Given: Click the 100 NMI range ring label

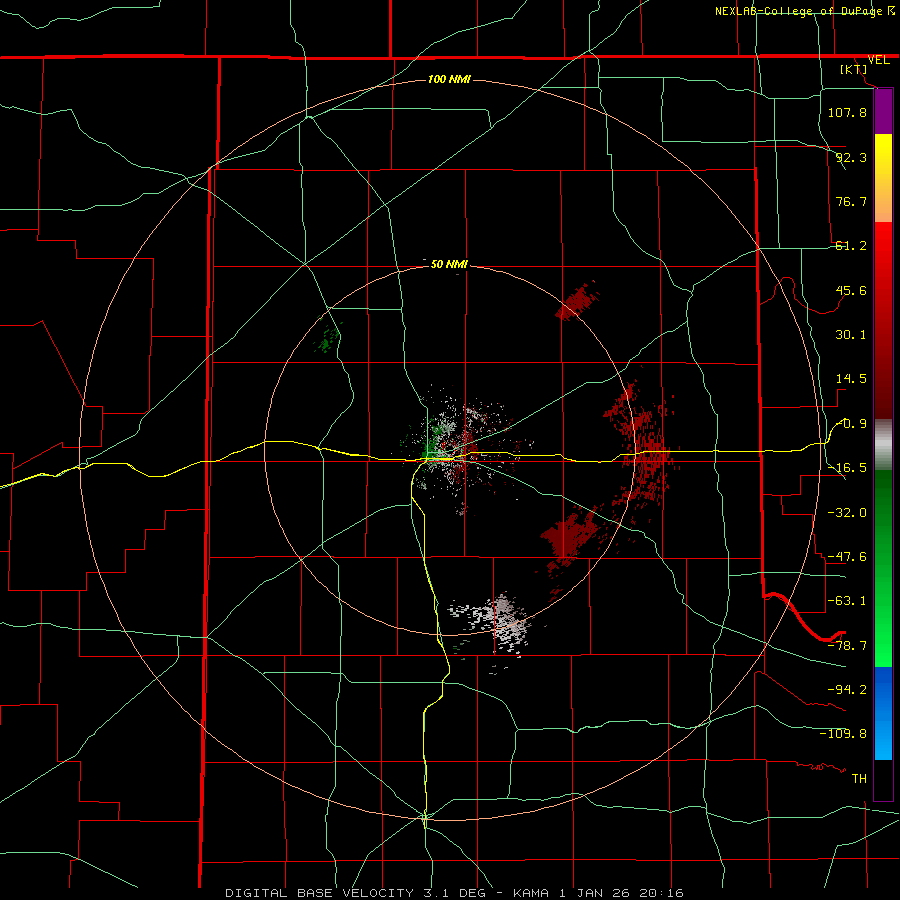Looking at the screenshot, I should coord(449,79).
